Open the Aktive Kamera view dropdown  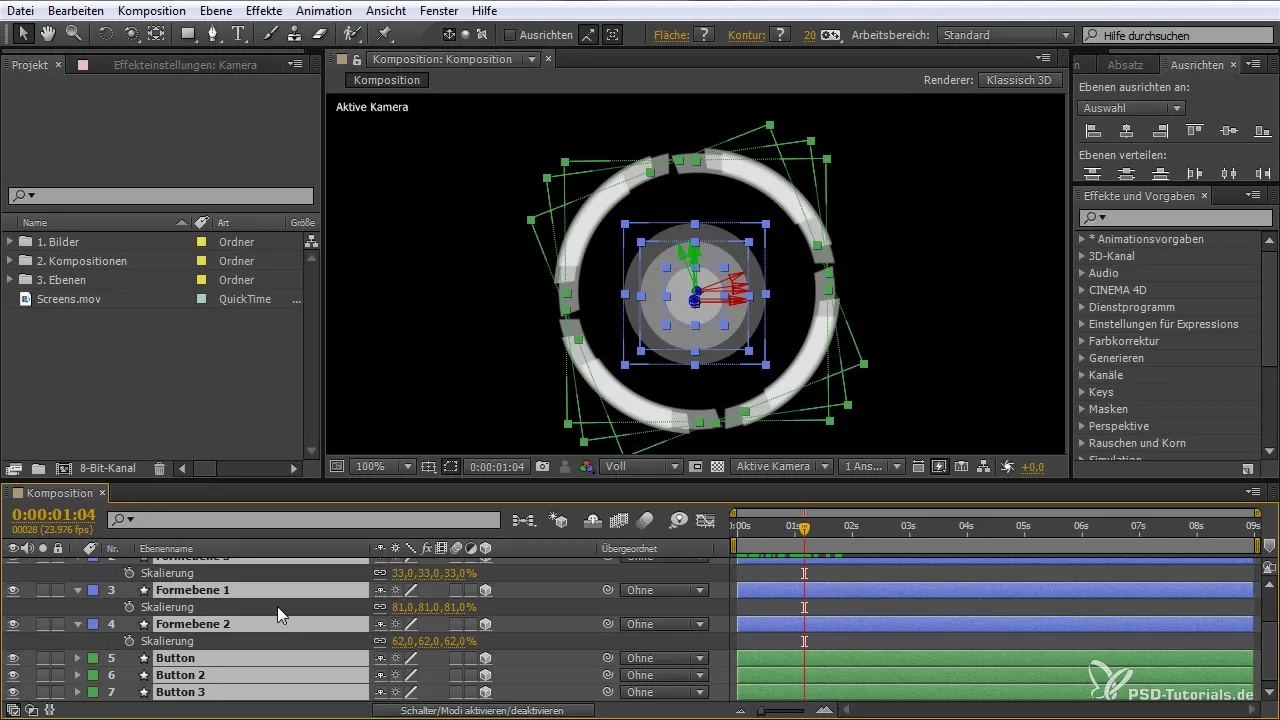coord(782,467)
